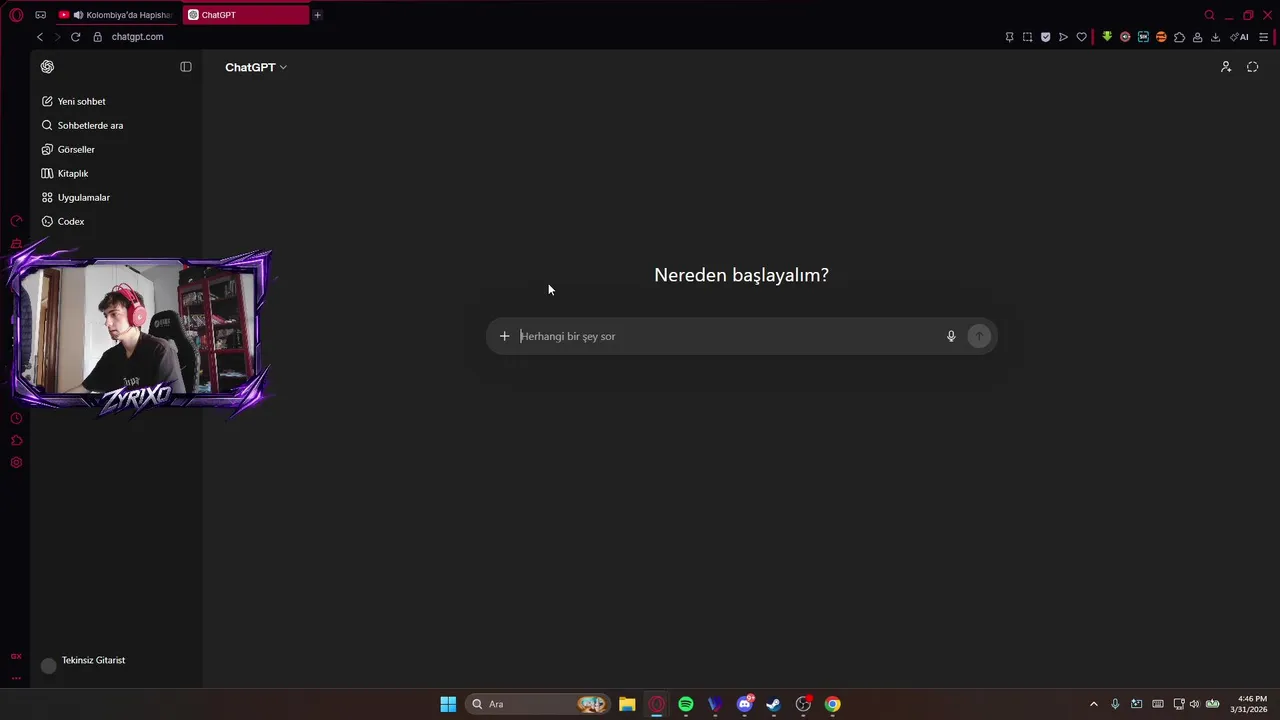Open the extensions cube icon

click(x=1179, y=37)
